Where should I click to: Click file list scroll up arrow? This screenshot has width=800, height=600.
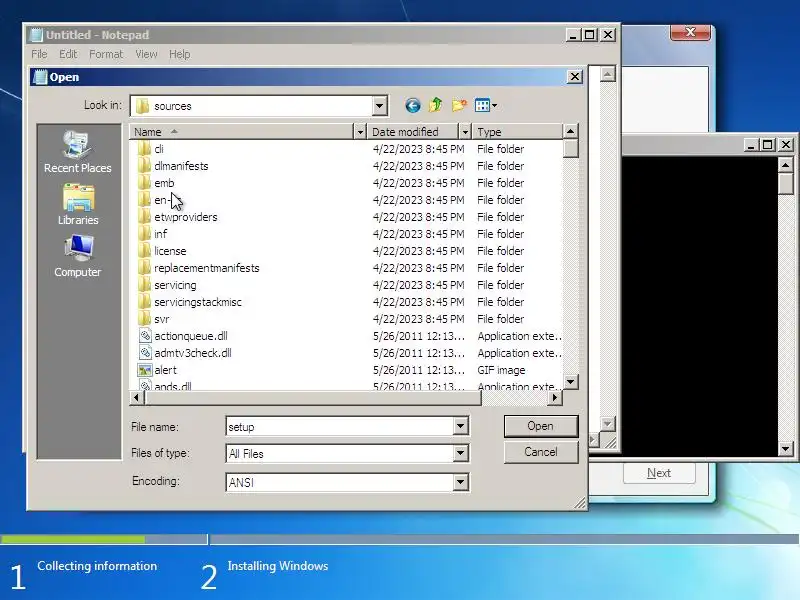coord(570,132)
